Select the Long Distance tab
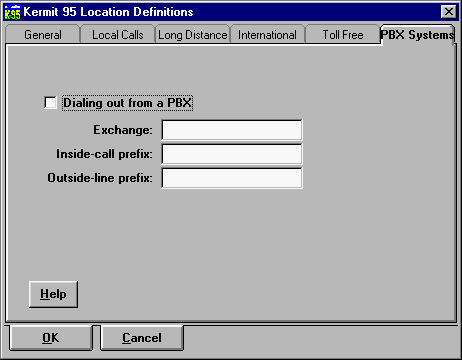Screen dimensions: 462x360 pos(193,35)
